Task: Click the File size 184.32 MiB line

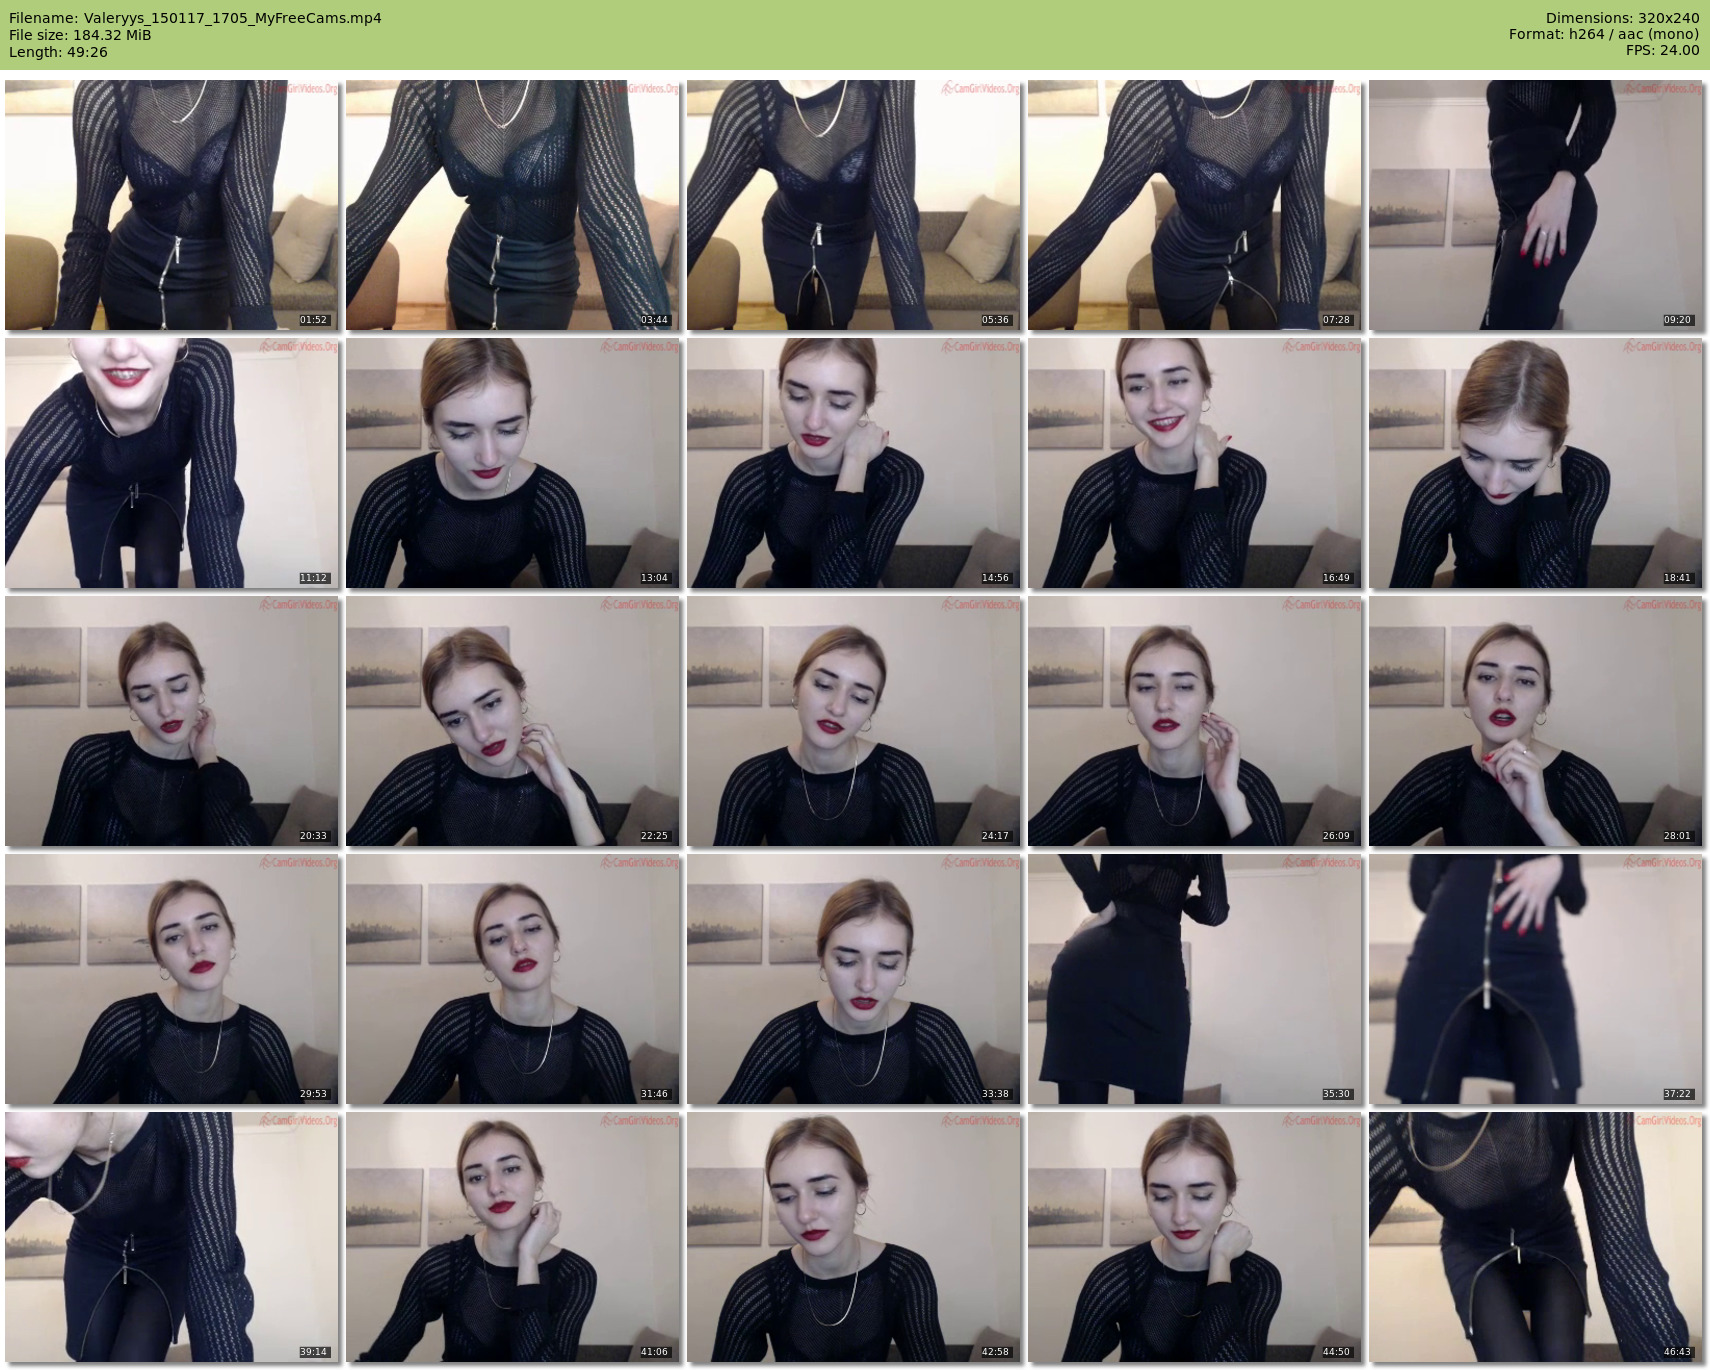Action: pyautogui.click(x=80, y=35)
